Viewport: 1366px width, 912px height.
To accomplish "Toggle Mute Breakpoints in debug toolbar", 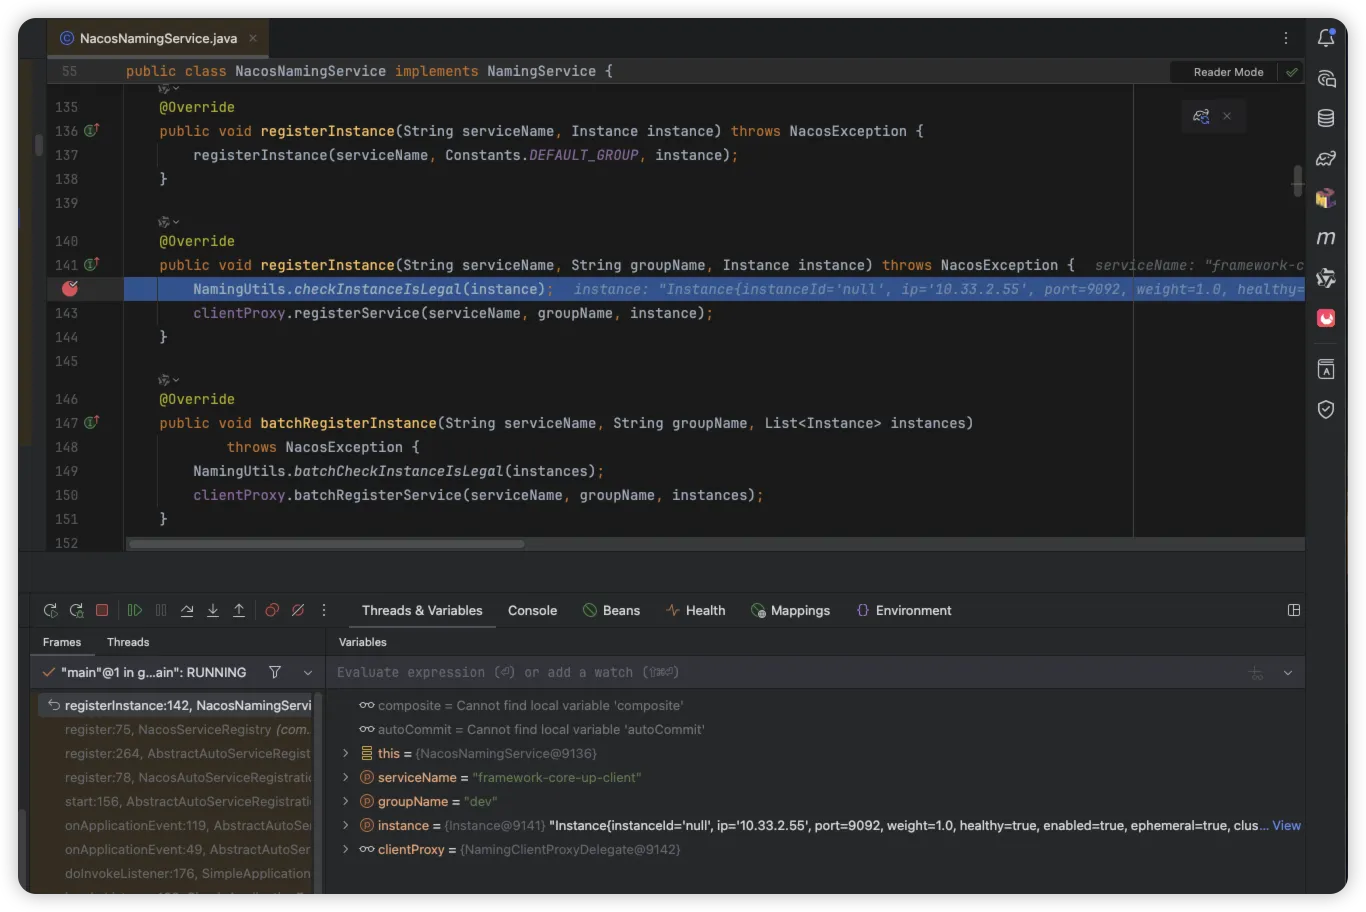I will 298,610.
